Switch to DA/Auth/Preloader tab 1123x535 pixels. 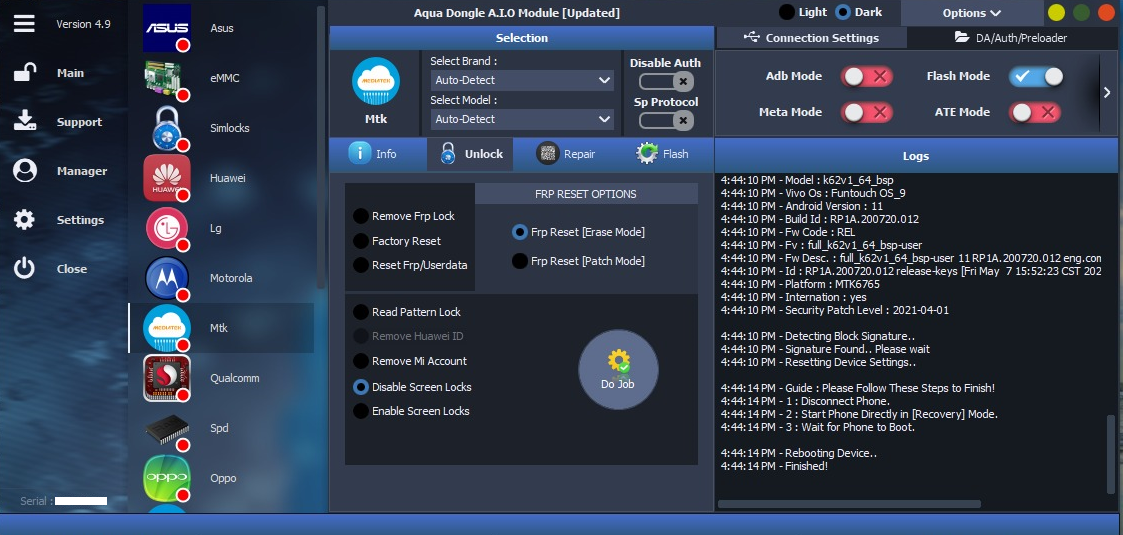point(1011,37)
